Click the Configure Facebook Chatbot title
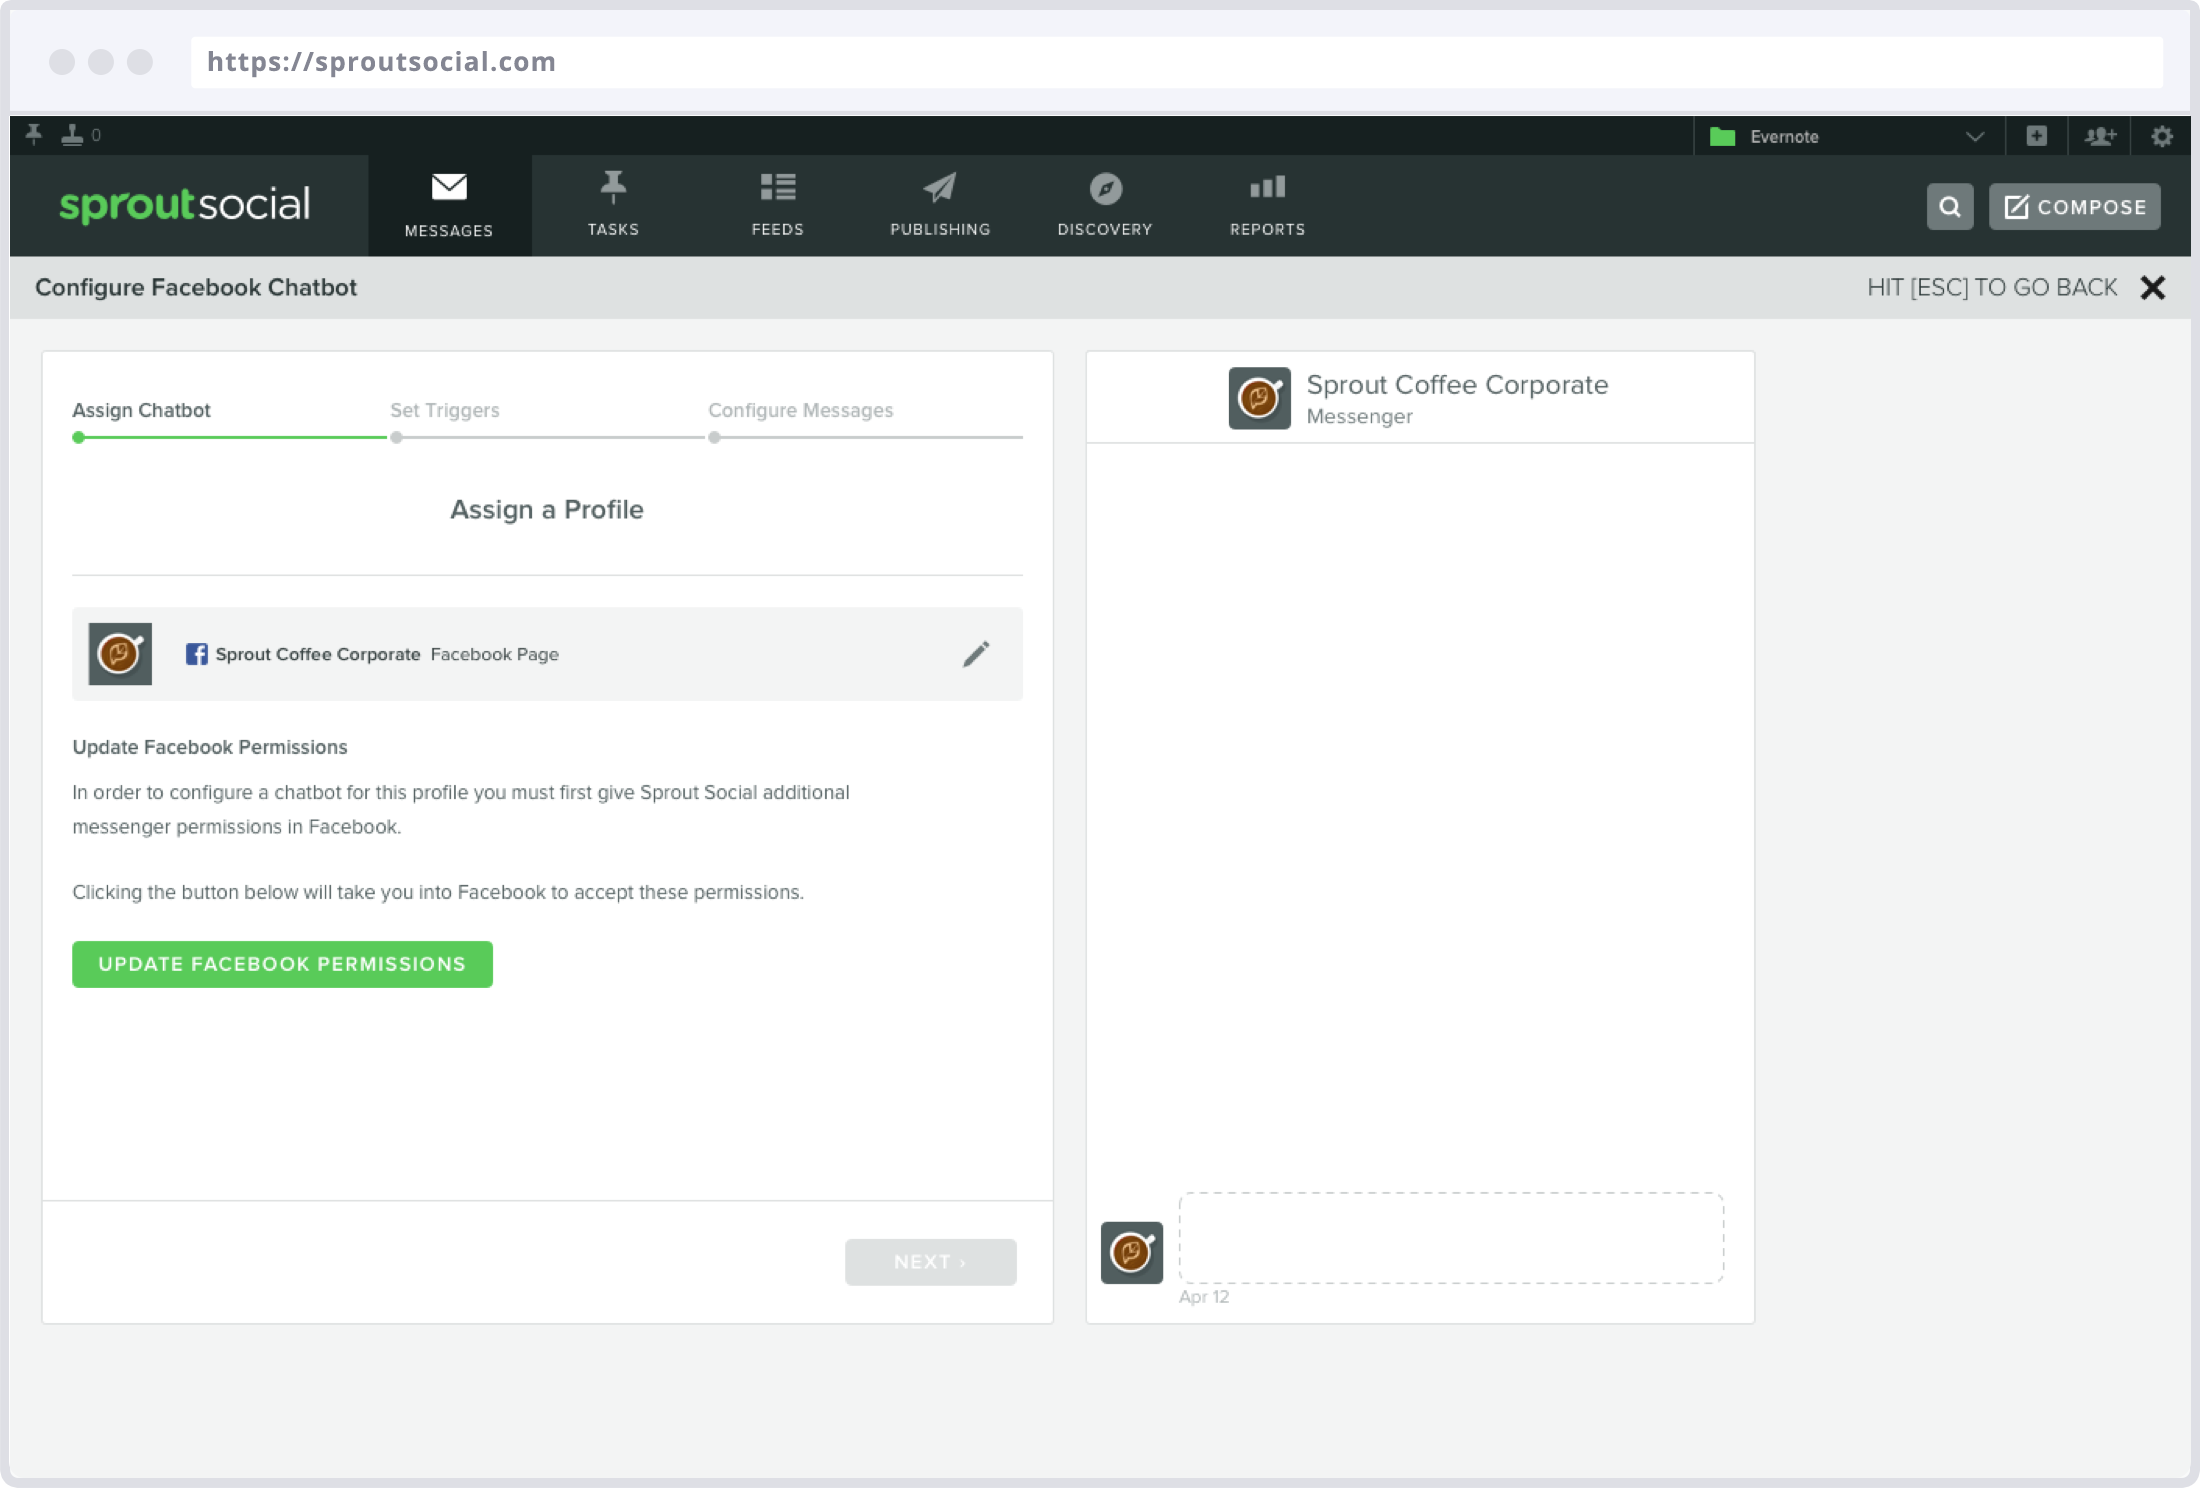The width and height of the screenshot is (2200, 1488). point(196,288)
